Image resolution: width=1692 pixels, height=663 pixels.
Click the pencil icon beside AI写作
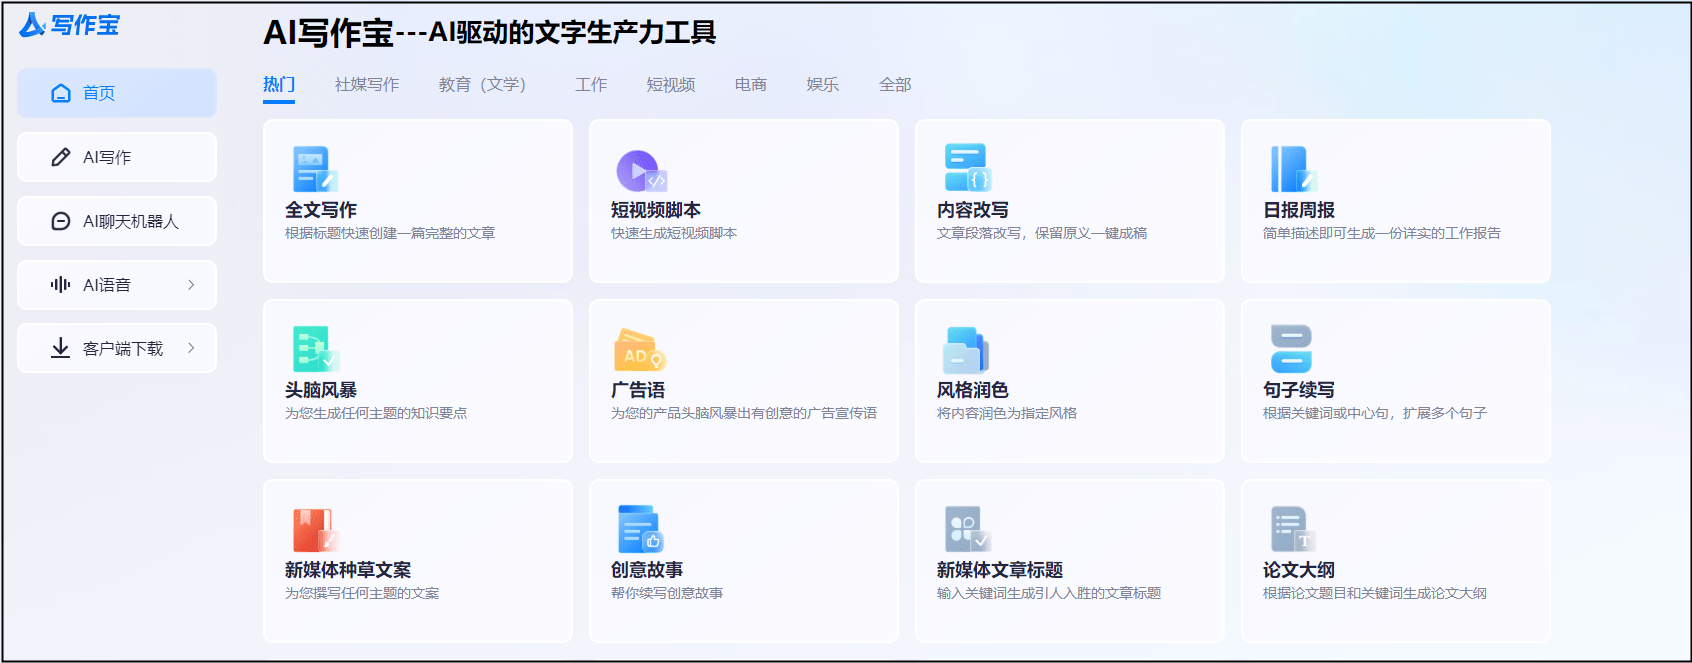click(x=61, y=157)
